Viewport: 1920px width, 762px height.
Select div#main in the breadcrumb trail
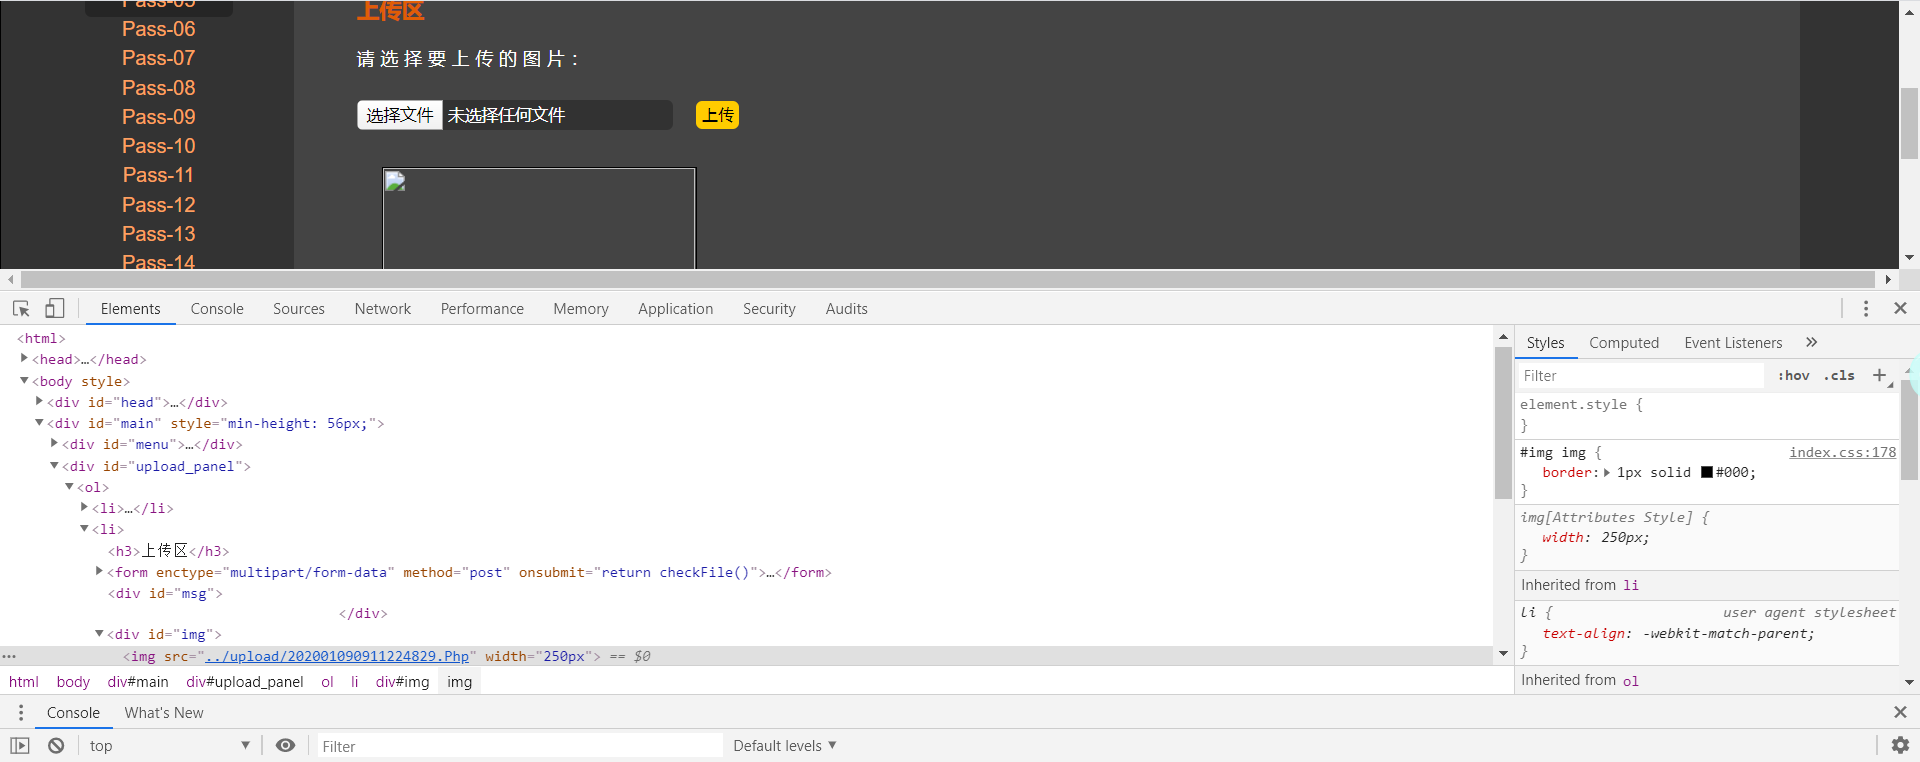[x=138, y=682]
